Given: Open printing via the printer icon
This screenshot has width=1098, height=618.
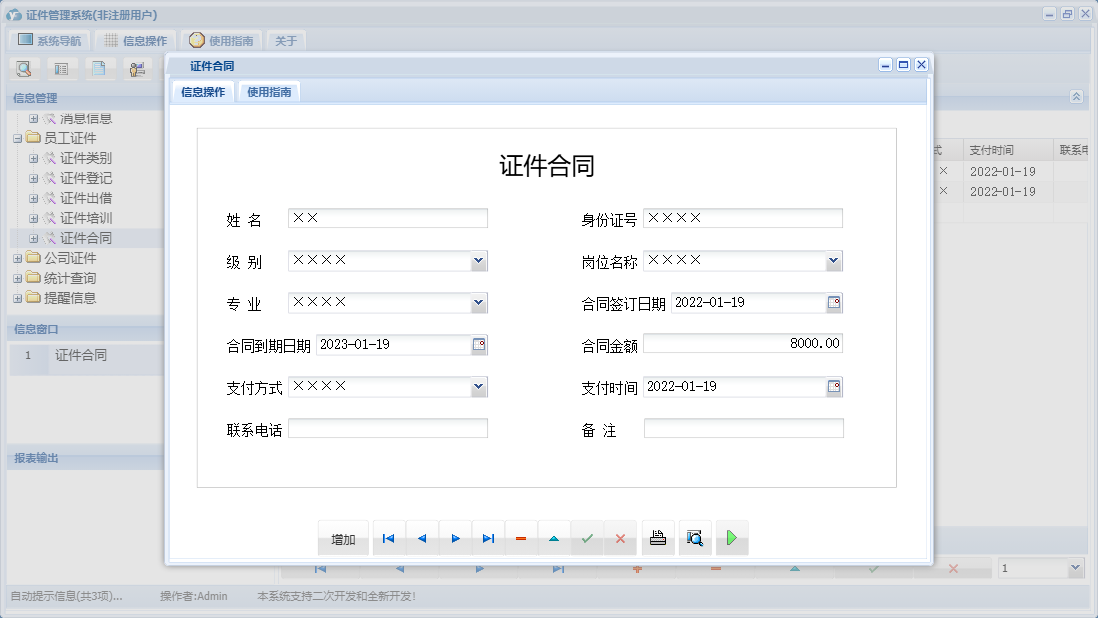Looking at the screenshot, I should point(658,538).
